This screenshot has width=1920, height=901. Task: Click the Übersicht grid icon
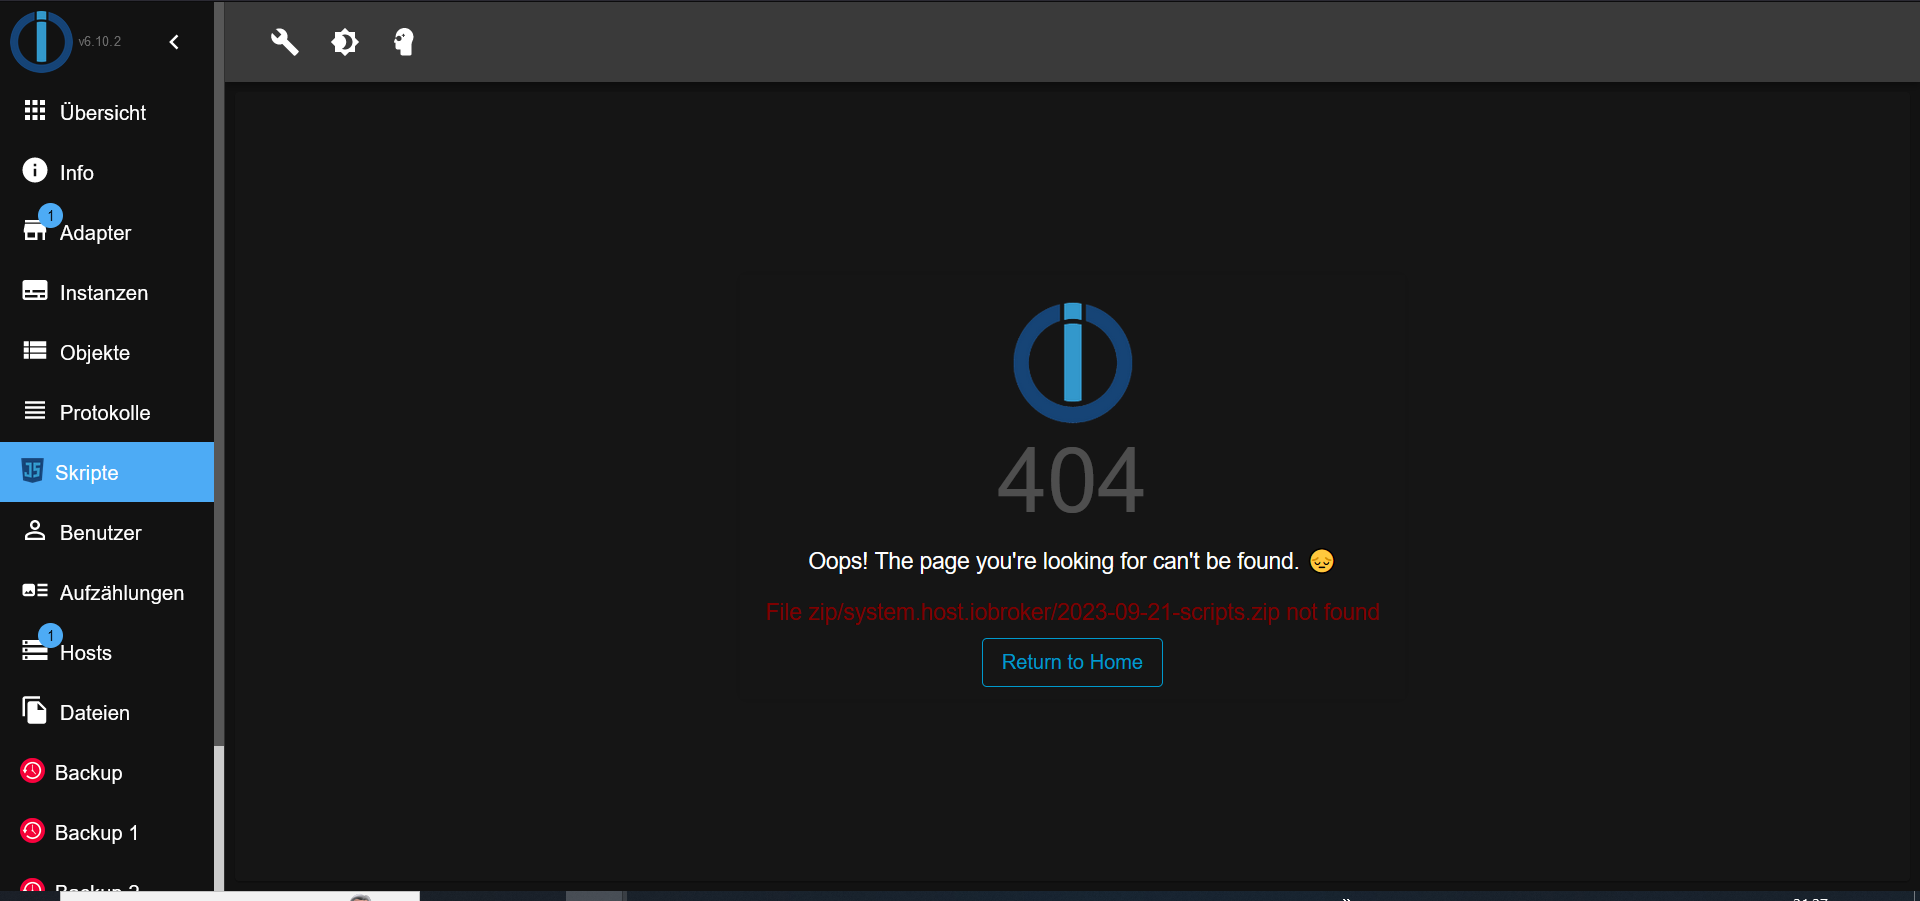35,110
